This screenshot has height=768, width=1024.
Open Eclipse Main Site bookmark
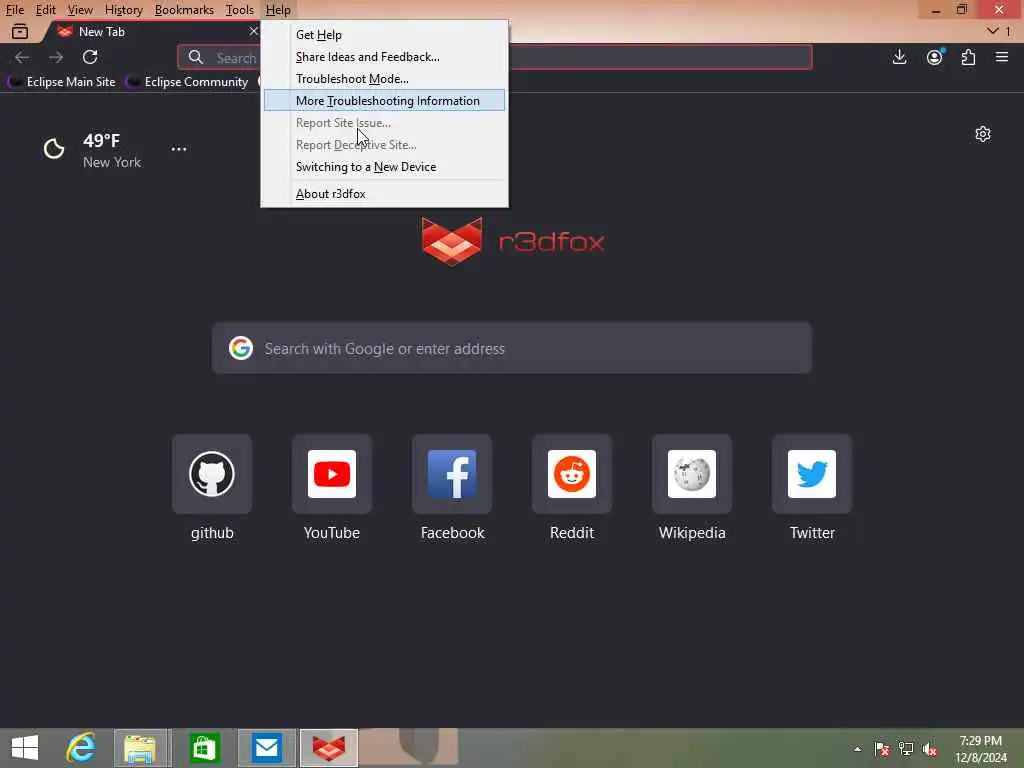click(61, 82)
